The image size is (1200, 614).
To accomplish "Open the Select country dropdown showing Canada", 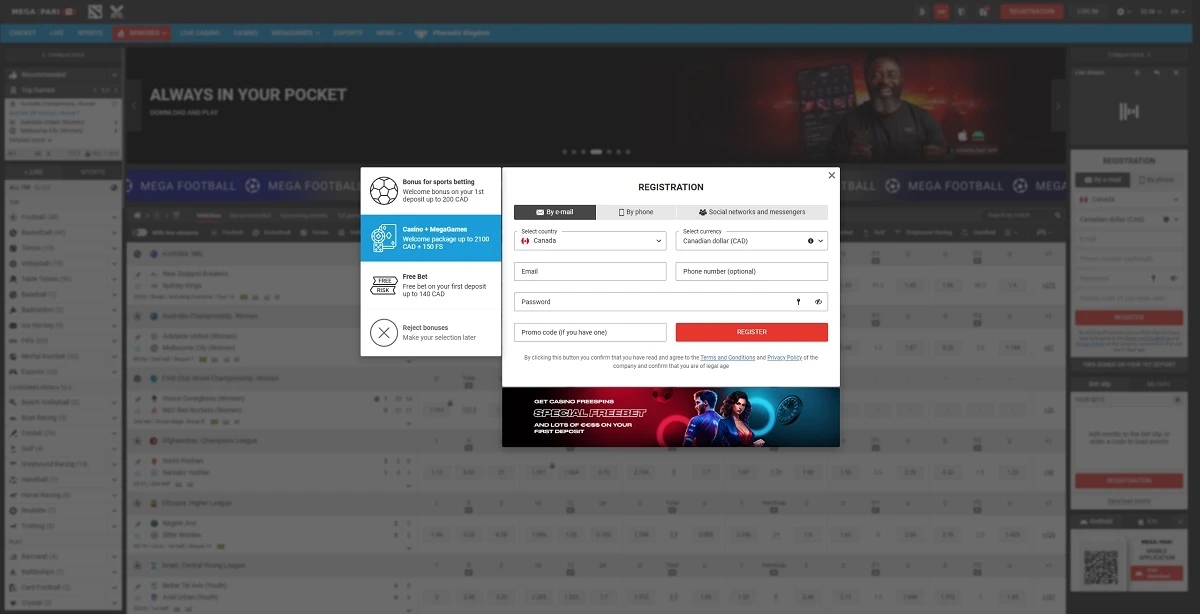I will (590, 240).
